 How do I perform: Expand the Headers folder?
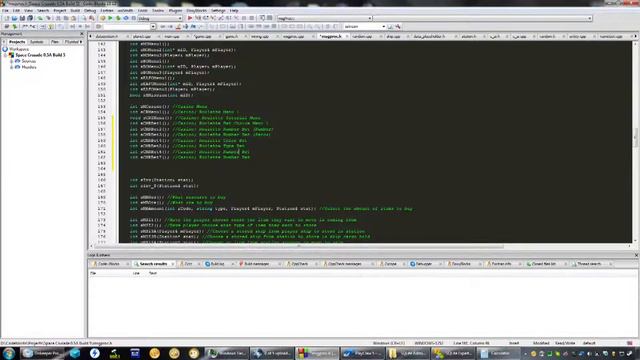(12, 67)
